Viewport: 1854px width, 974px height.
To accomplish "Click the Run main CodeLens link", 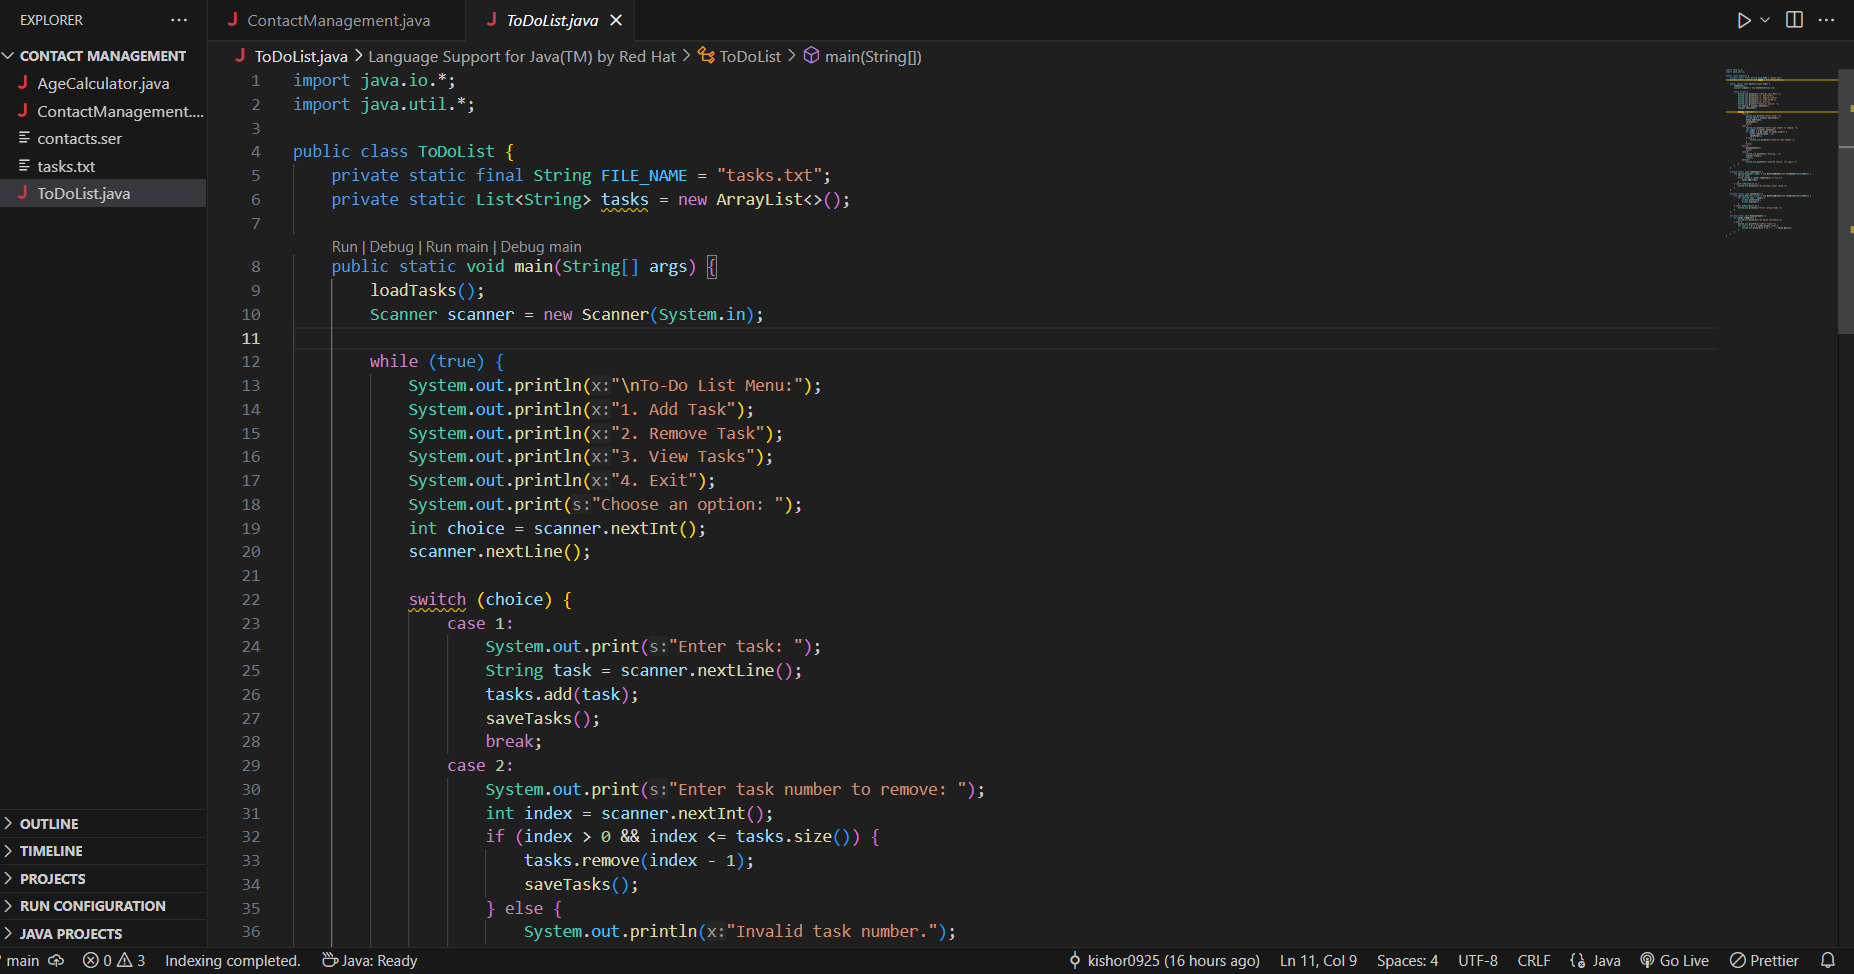I will click(x=457, y=247).
